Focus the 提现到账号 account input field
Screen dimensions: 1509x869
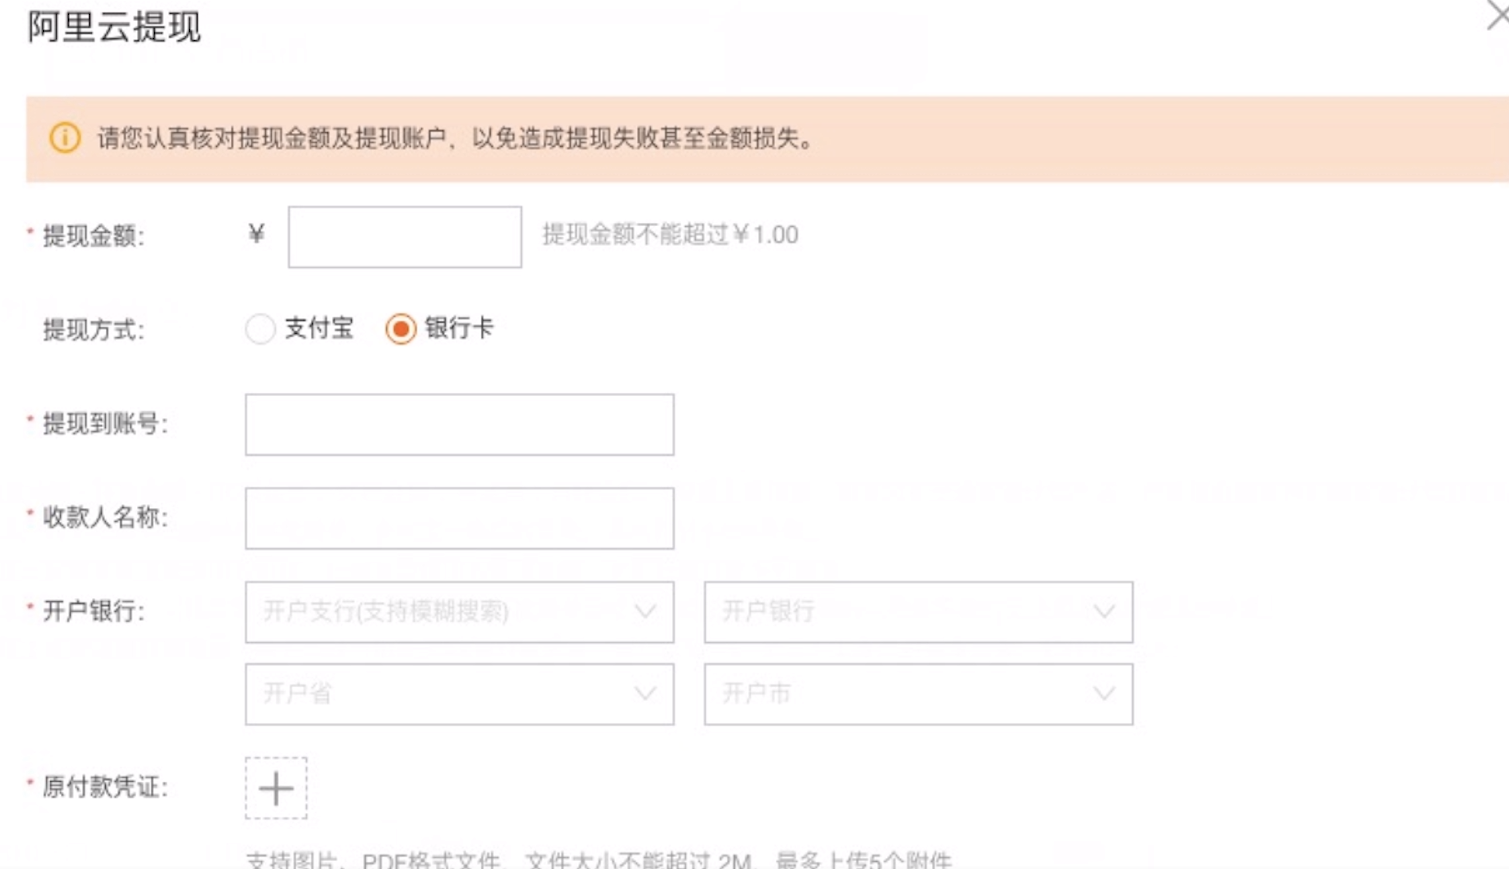[459, 425]
